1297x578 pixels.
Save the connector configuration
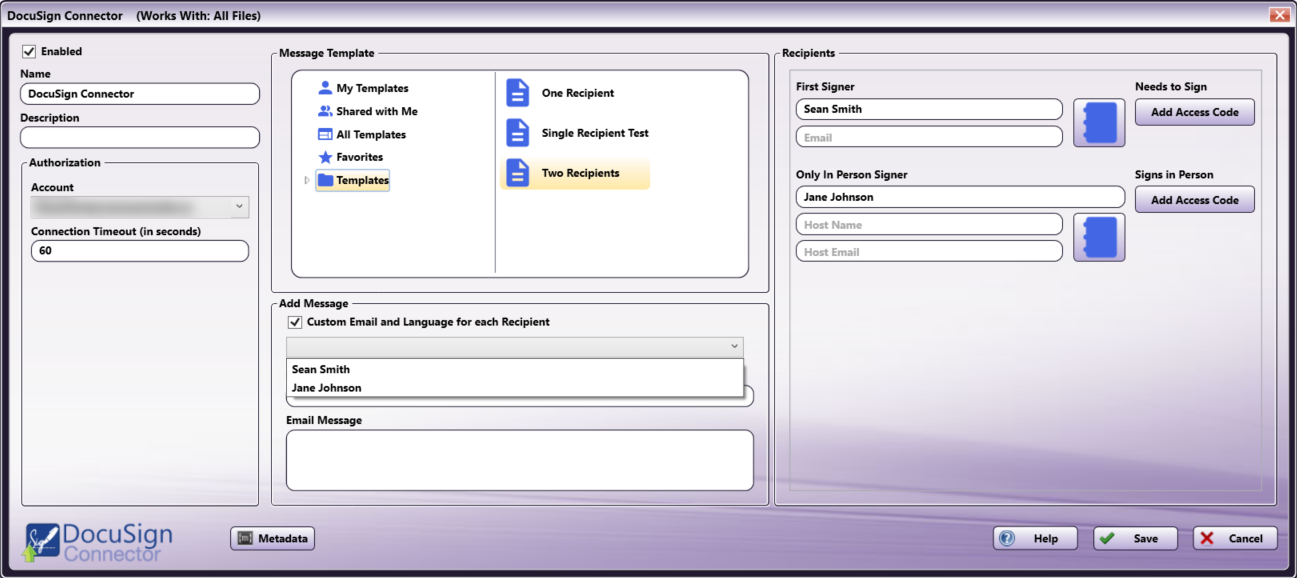pyautogui.click(x=1135, y=538)
